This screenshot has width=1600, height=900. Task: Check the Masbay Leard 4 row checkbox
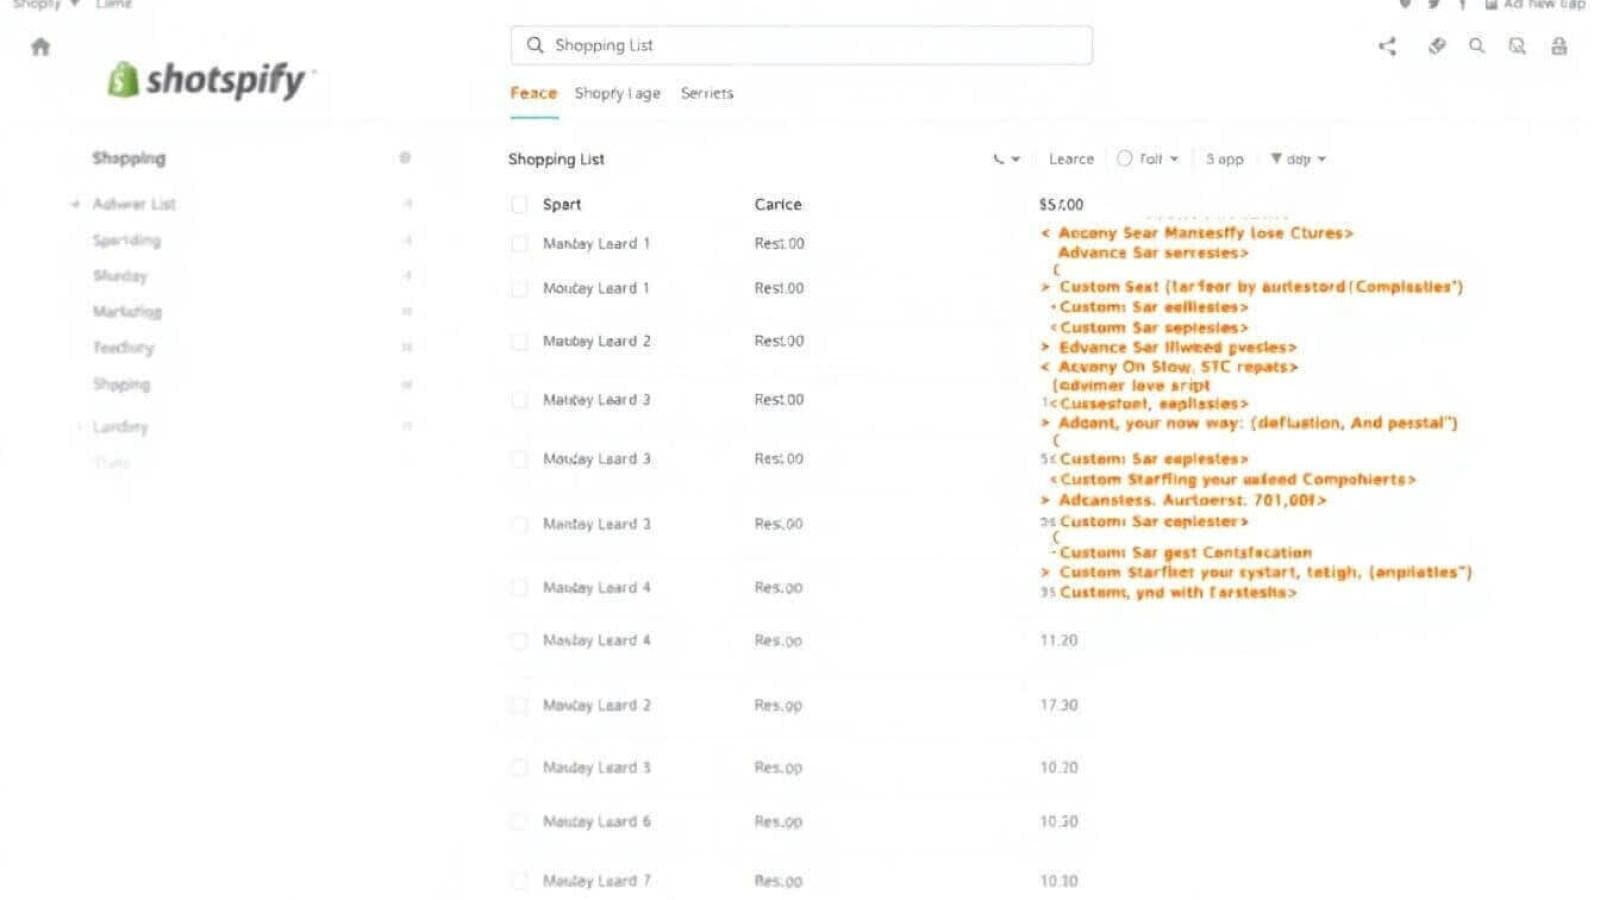coord(519,640)
